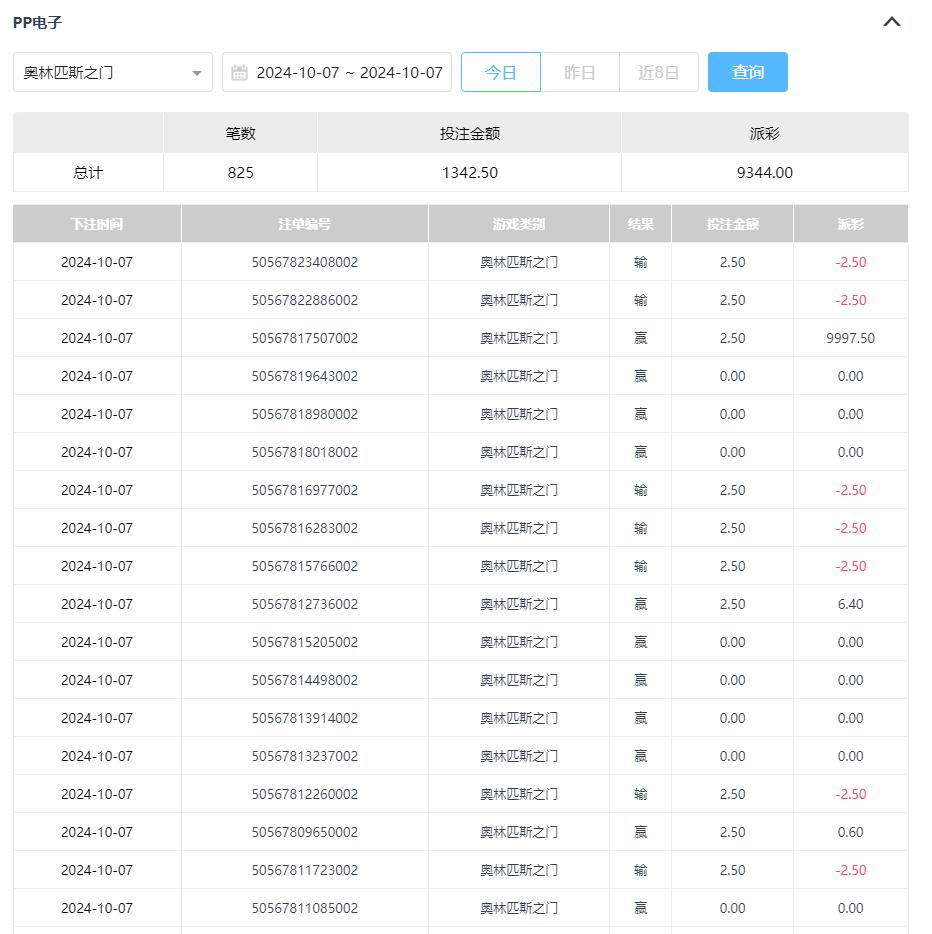Click the calendar icon in date field
The image size is (932, 934).
coord(239,72)
